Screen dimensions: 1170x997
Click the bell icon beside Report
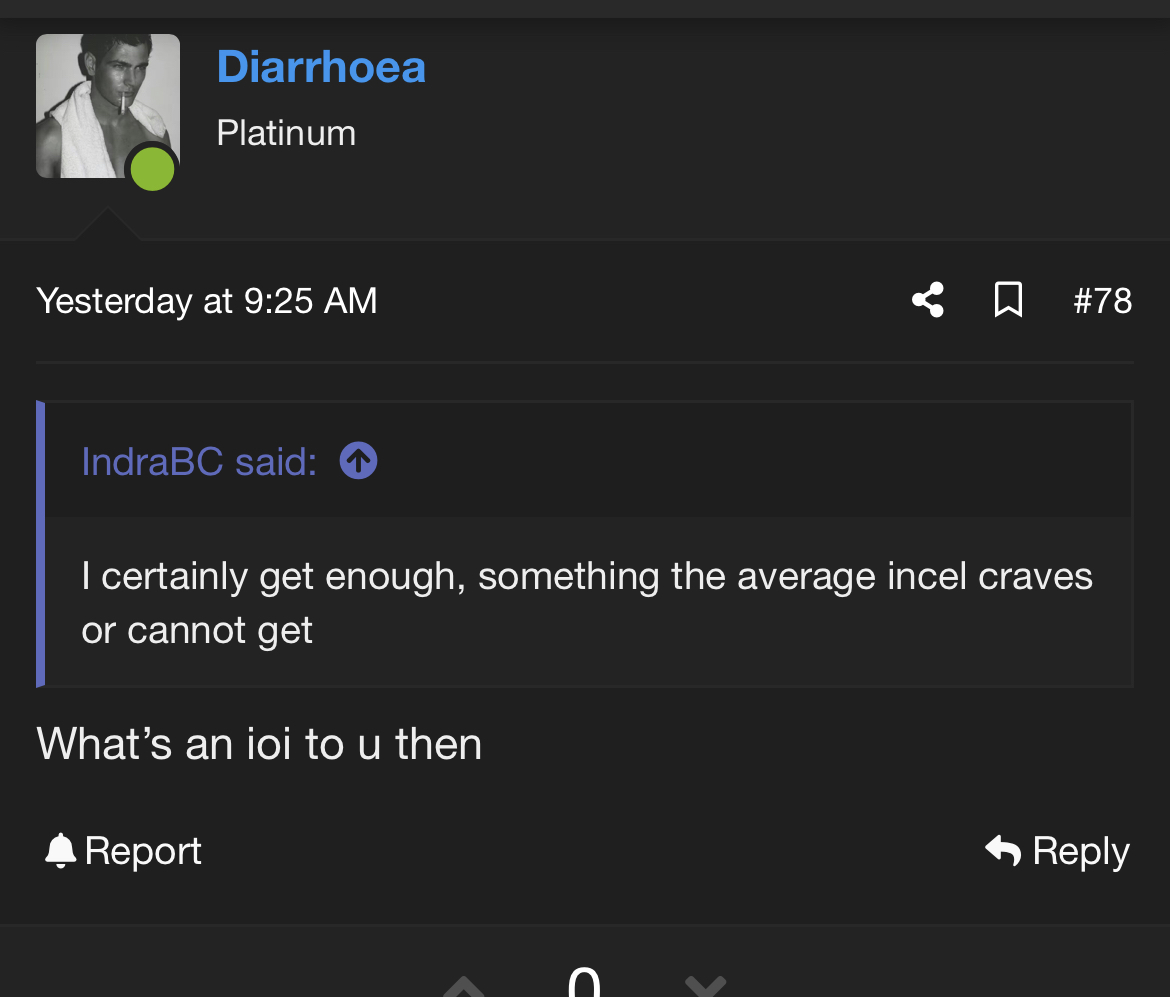(x=61, y=850)
